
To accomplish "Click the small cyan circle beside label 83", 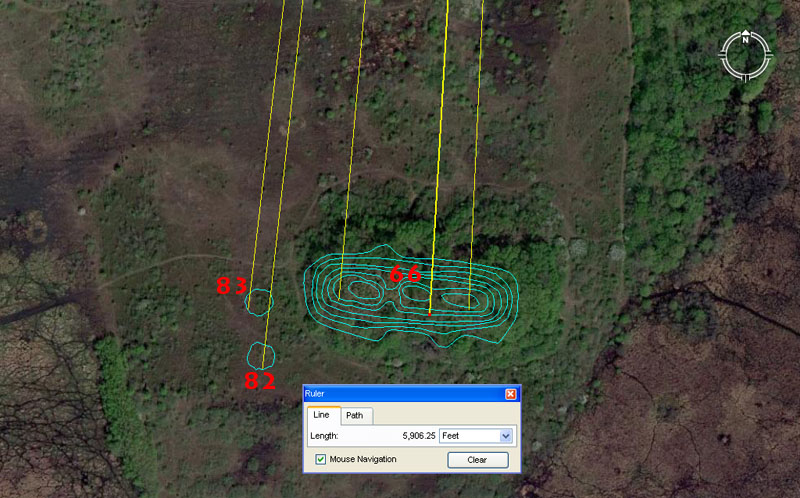I will click(259, 301).
